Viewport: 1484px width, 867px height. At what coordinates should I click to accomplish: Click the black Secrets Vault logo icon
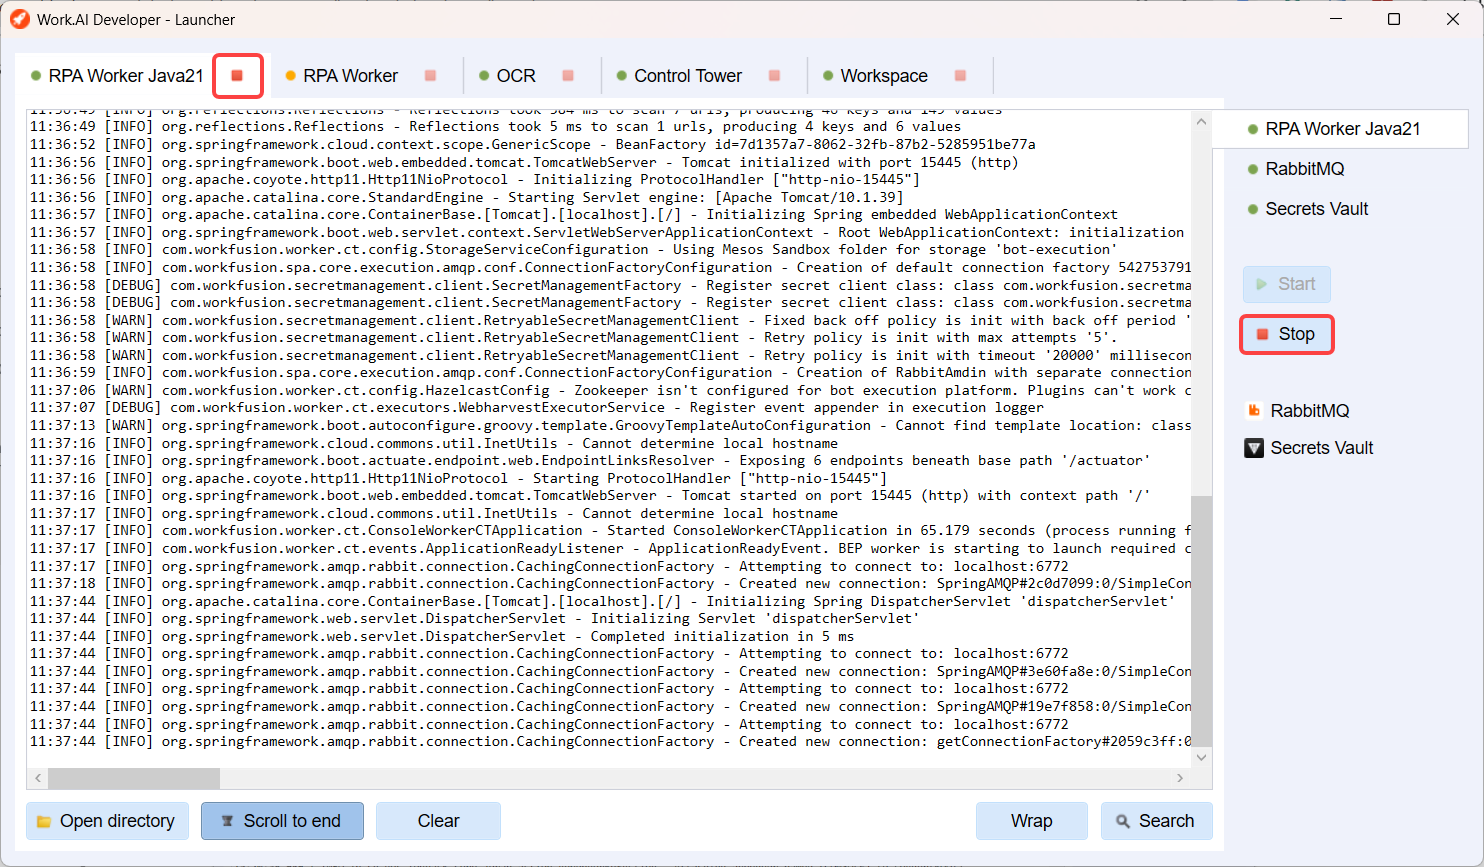click(x=1254, y=448)
